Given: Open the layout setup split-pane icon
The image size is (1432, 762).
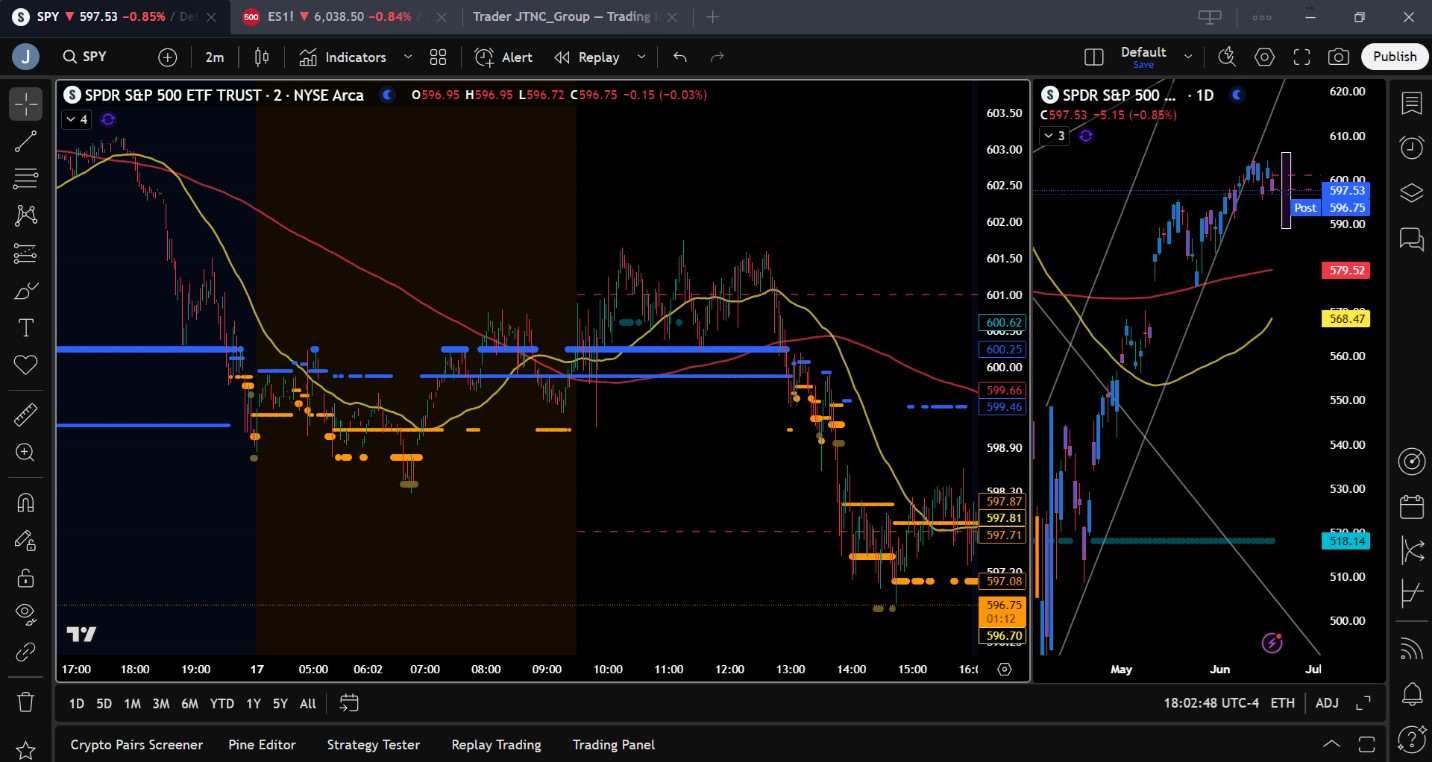Looking at the screenshot, I should point(1094,57).
